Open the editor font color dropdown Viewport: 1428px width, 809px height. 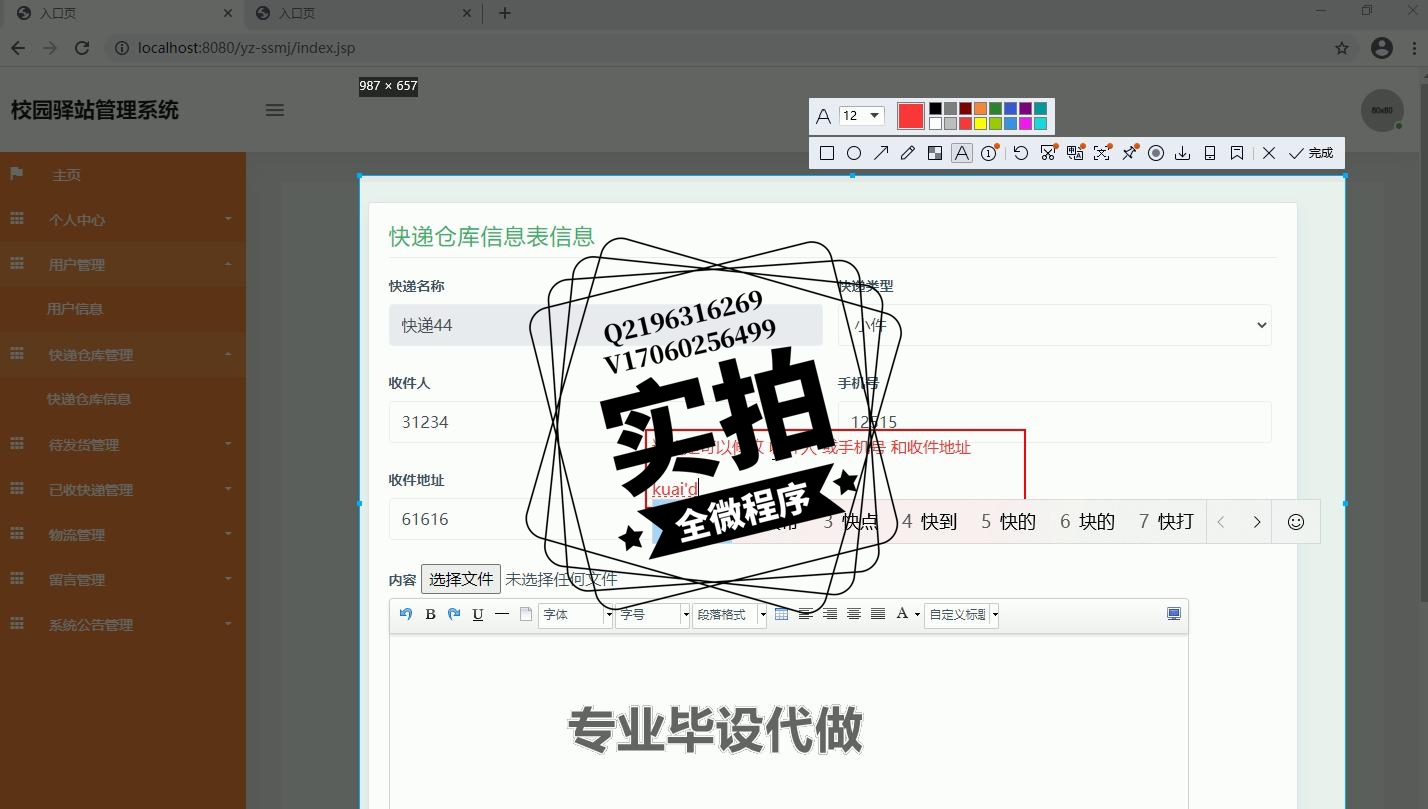coord(907,614)
